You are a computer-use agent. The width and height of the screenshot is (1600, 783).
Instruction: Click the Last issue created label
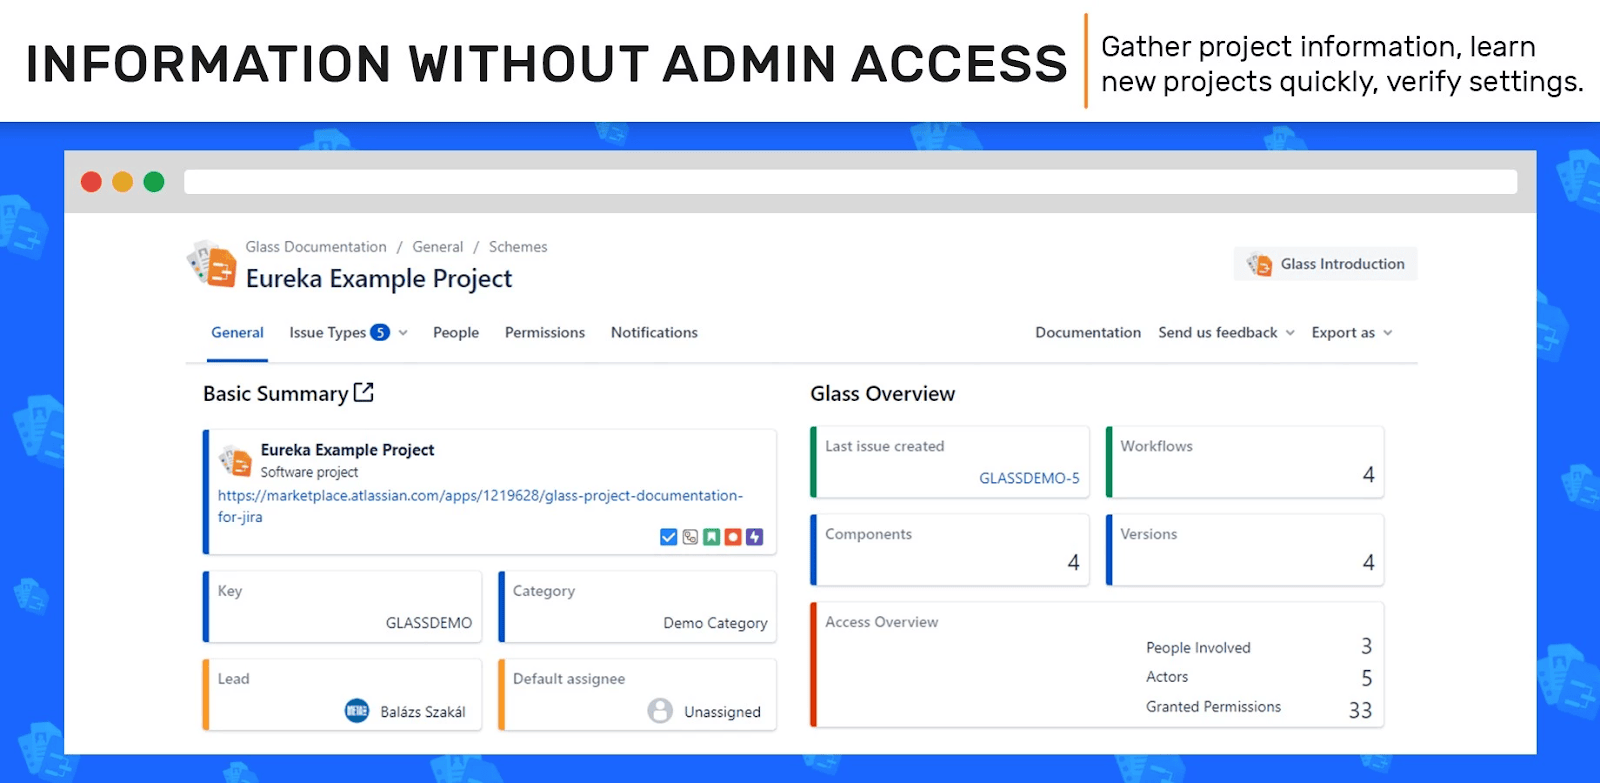tap(884, 446)
